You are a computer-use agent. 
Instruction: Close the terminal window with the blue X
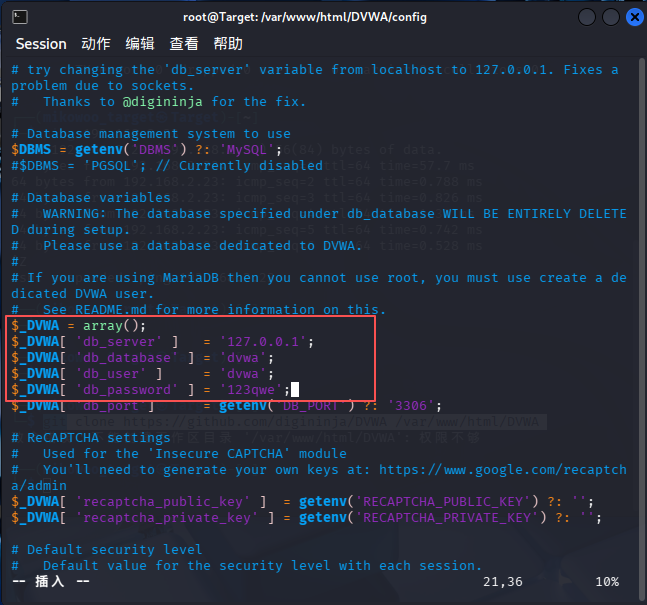click(x=635, y=17)
